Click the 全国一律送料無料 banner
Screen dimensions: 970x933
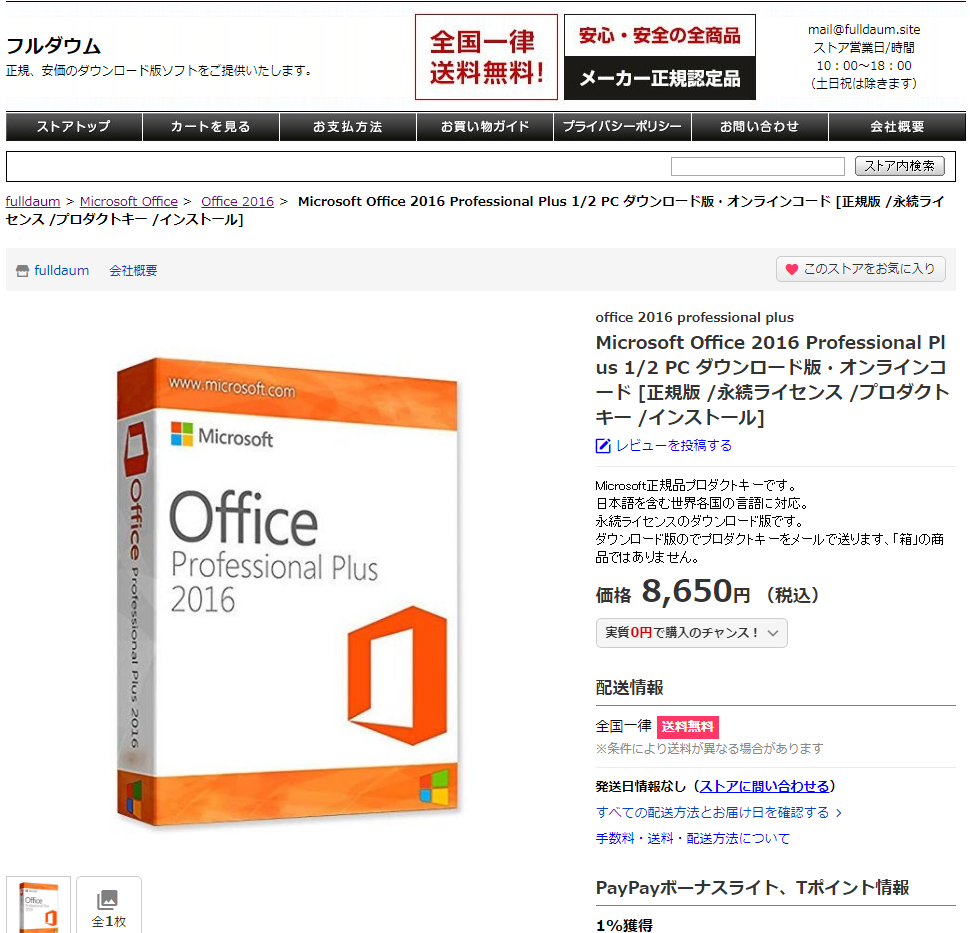486,57
